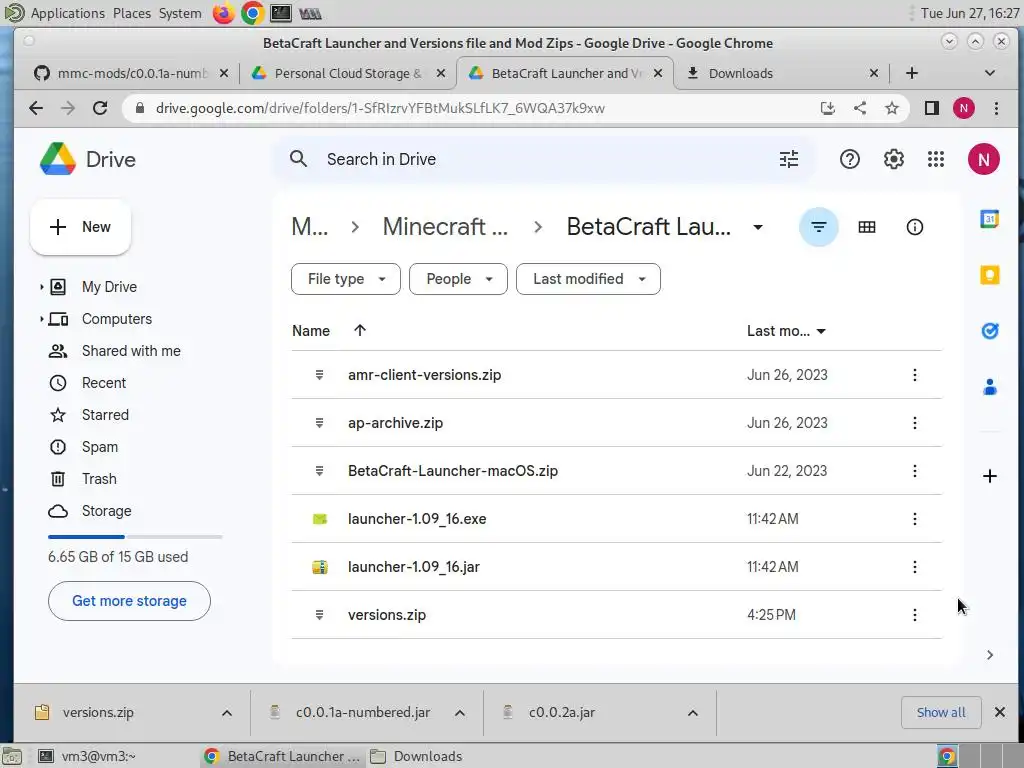
Task: Select BetaCraft-Launcher-macOS.zip file row
Action: 616,471
